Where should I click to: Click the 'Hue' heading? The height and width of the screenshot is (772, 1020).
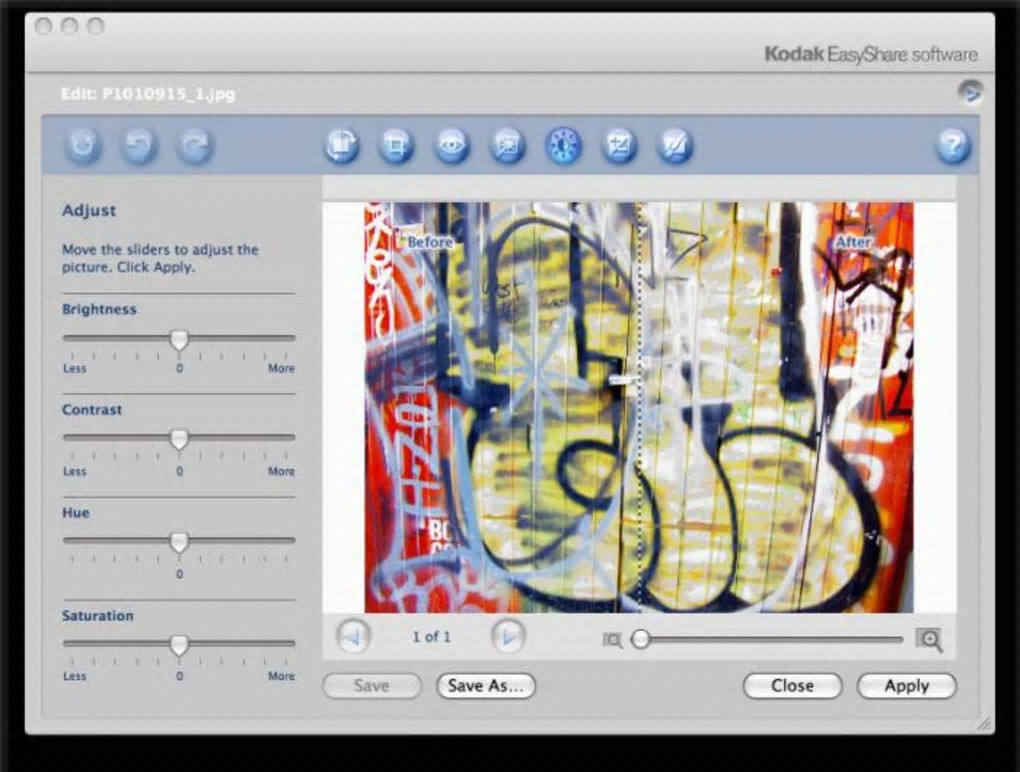tap(75, 512)
